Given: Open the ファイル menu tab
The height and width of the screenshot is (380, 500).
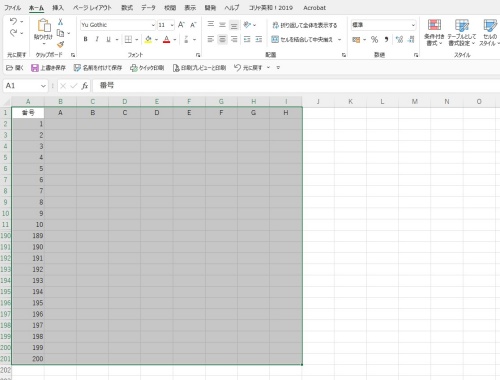Looking at the screenshot, I should pyautogui.click(x=13, y=8).
